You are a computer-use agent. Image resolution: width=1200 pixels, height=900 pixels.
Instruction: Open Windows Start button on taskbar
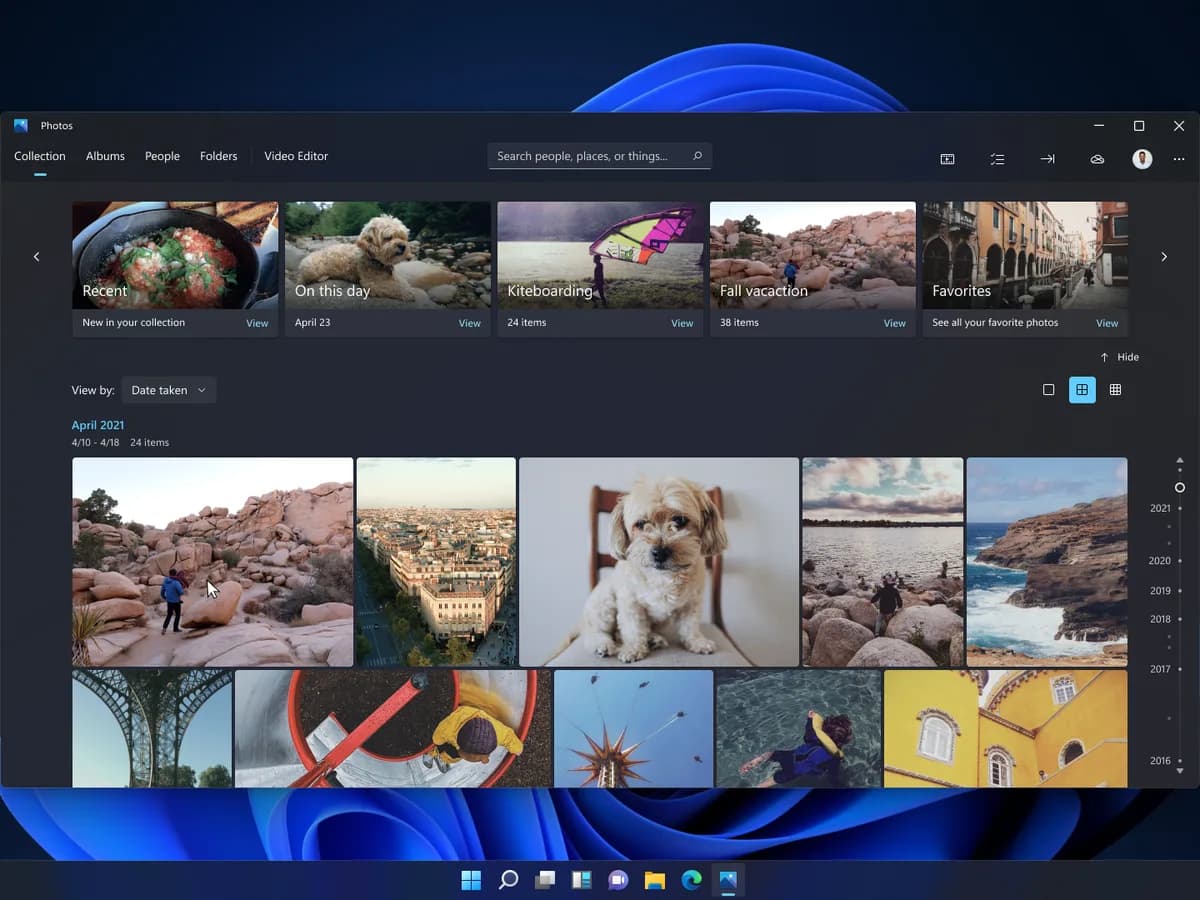[471, 880]
